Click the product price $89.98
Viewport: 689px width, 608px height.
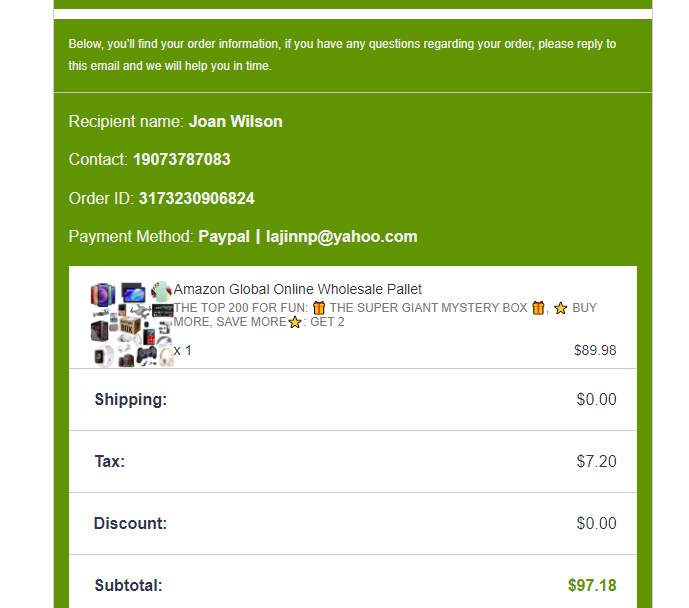[x=595, y=351]
